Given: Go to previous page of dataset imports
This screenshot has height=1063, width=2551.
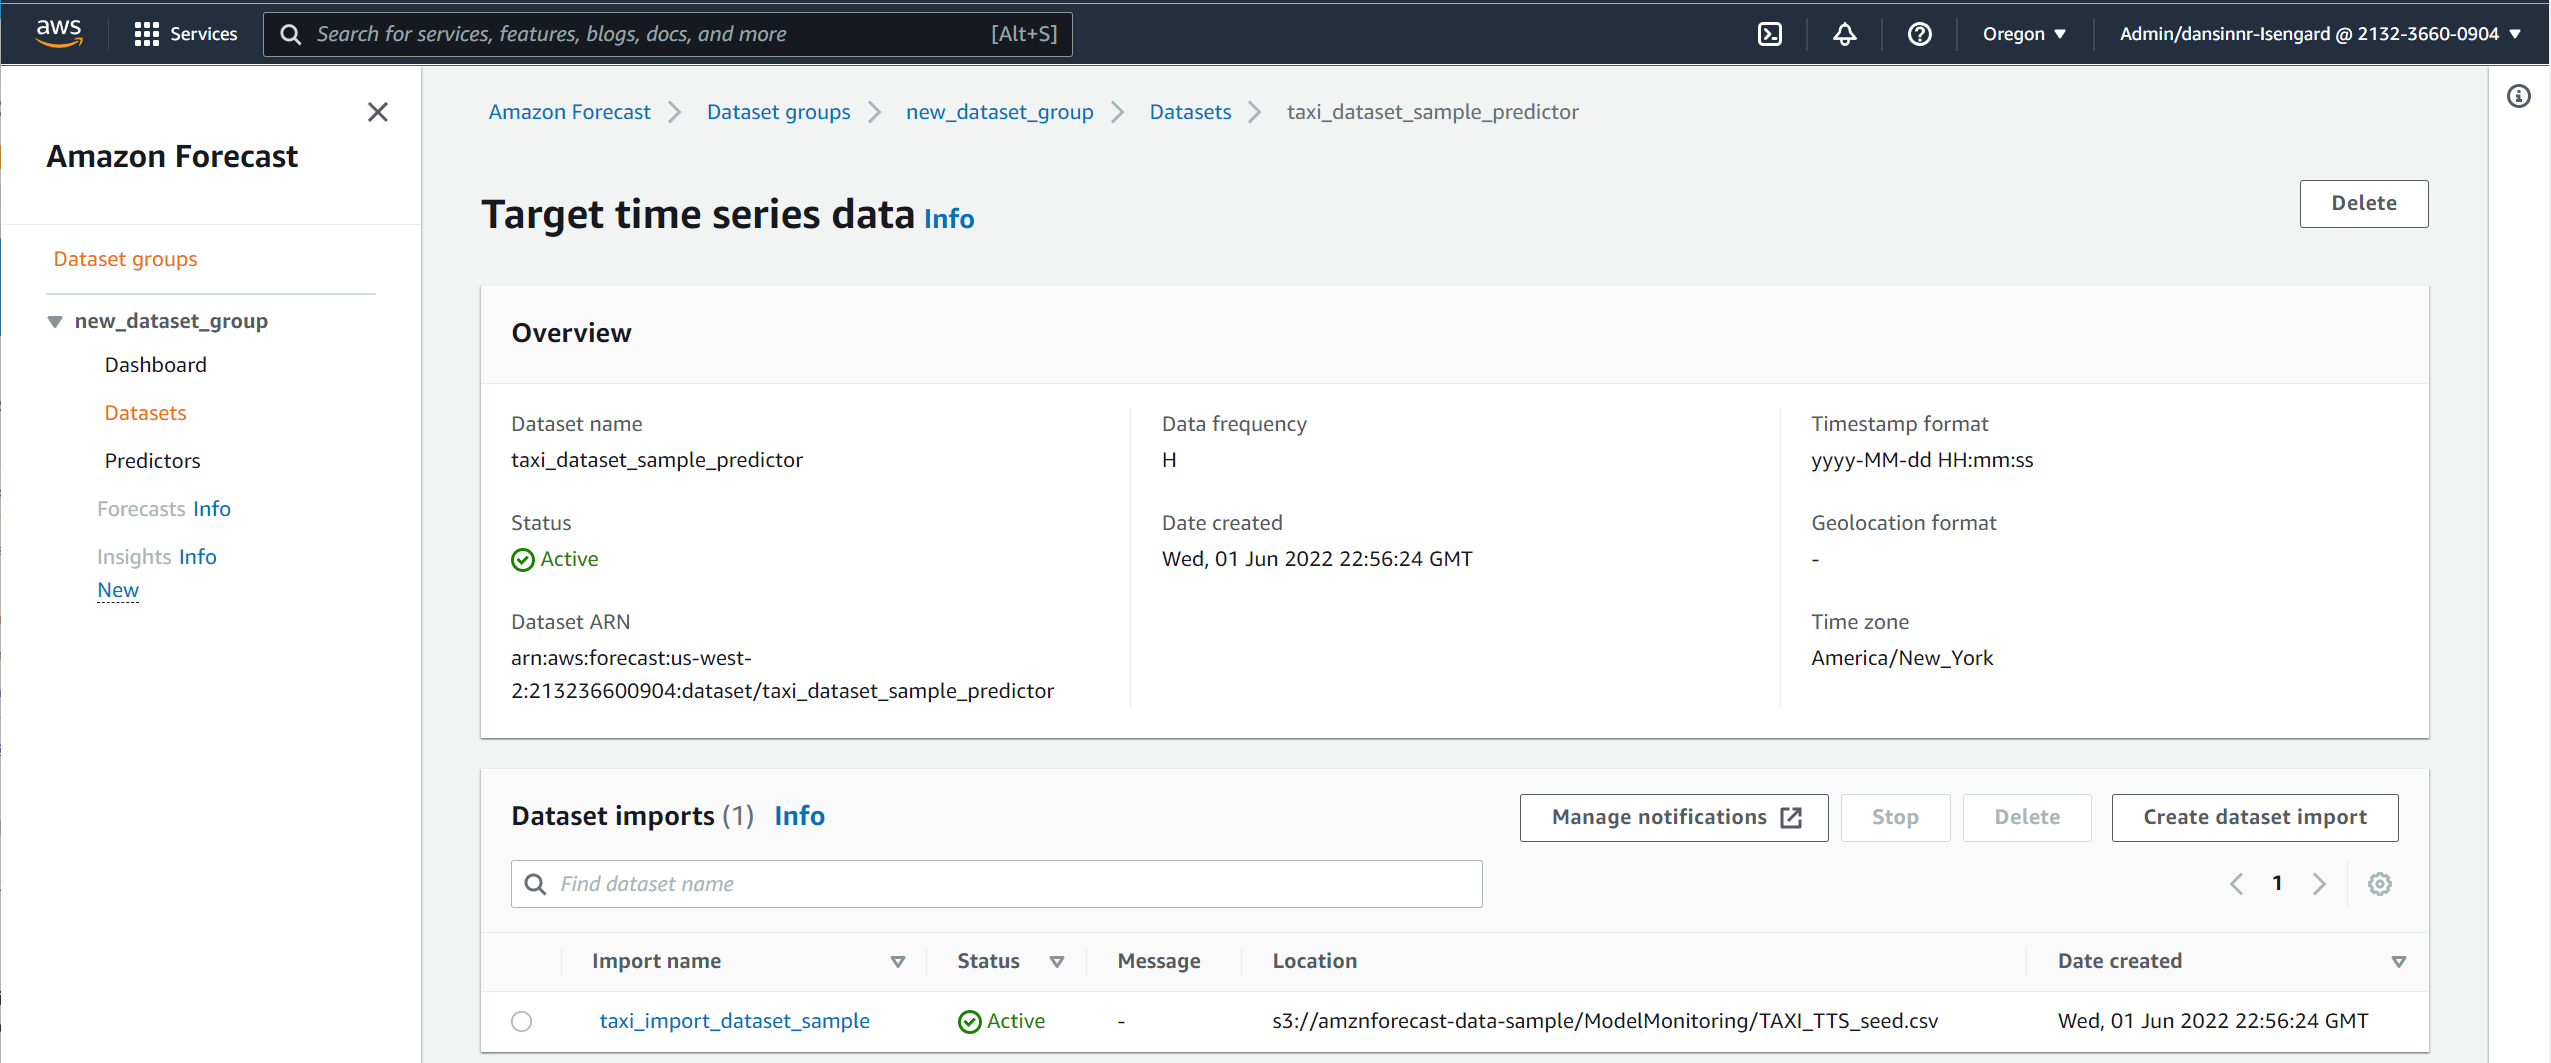Looking at the screenshot, I should pyautogui.click(x=2236, y=884).
